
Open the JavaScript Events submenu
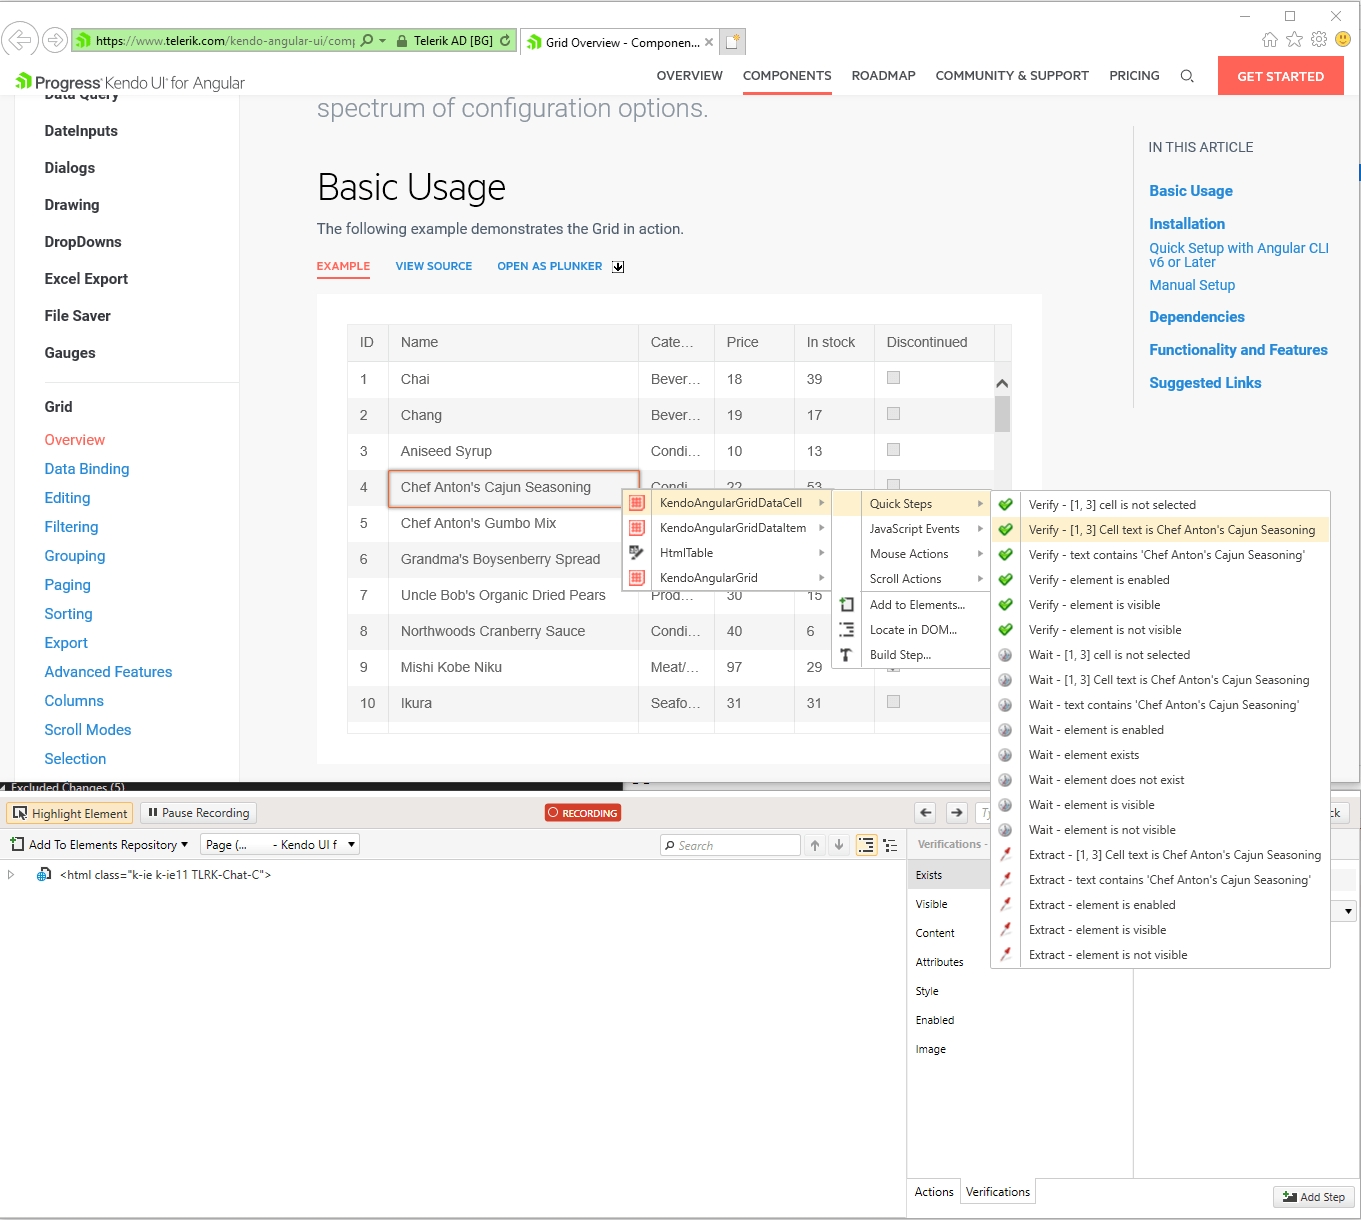(x=911, y=529)
